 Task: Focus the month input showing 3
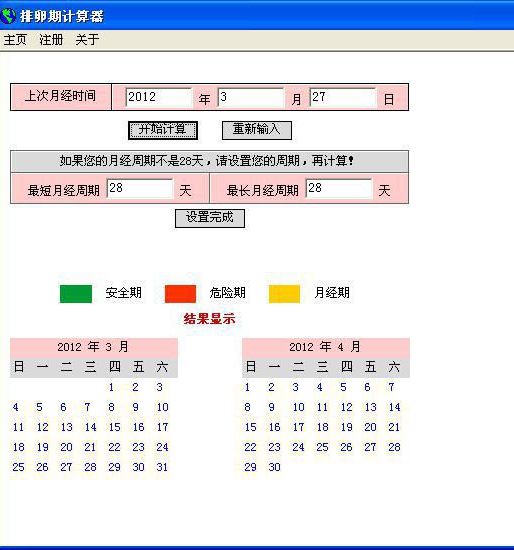click(251, 97)
